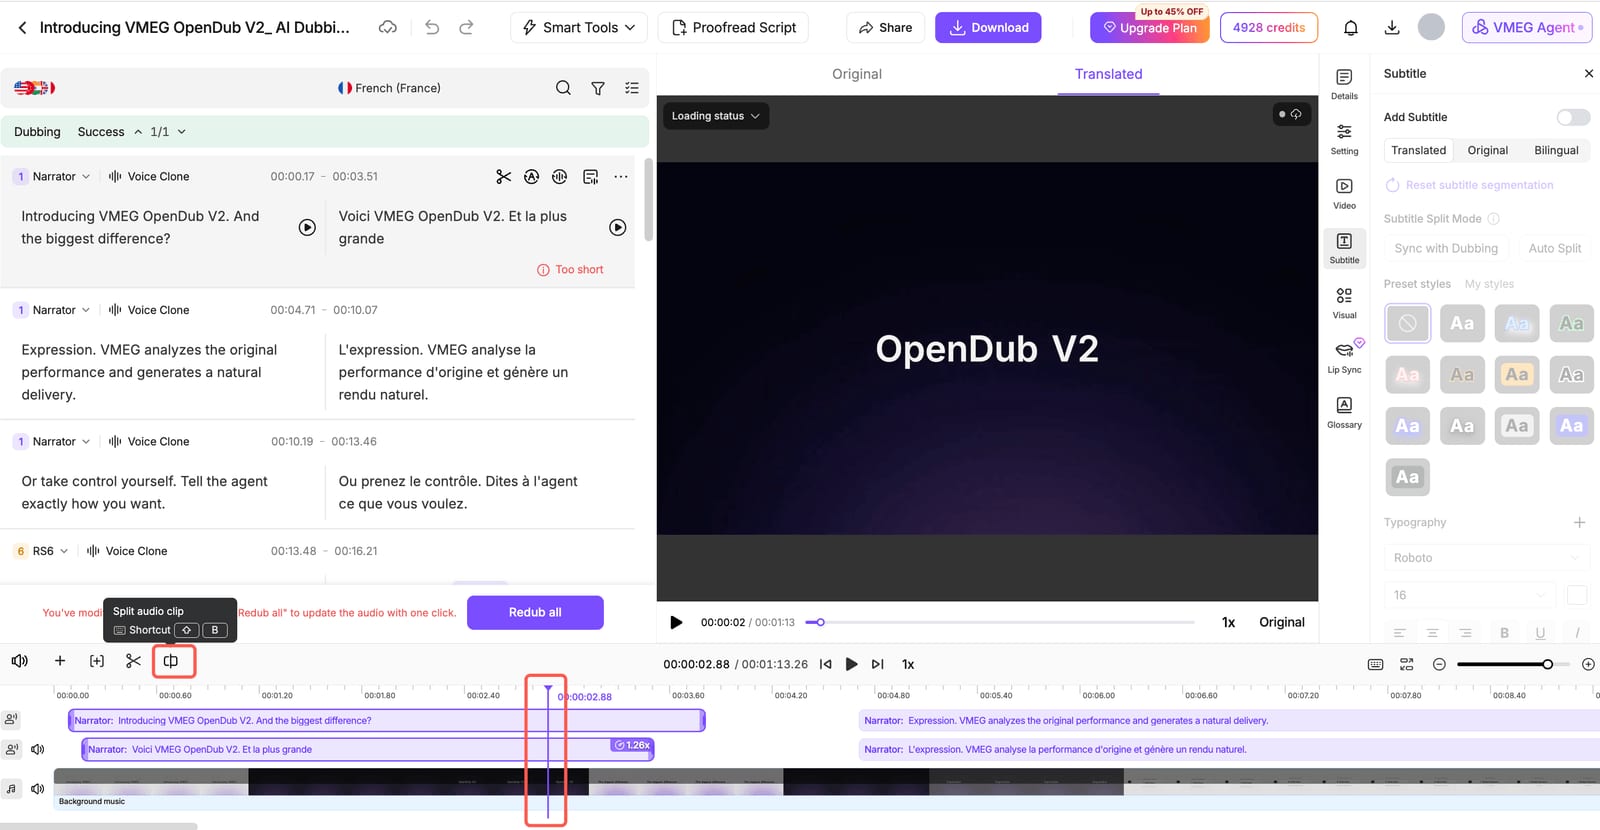
Task: Click the Proofread Script button
Action: coord(733,28)
